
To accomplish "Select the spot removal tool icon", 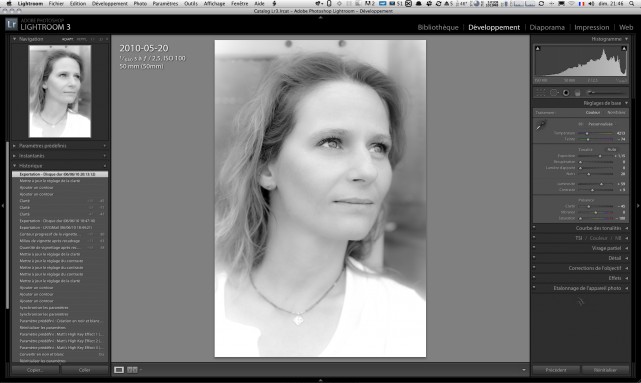I will (554, 93).
